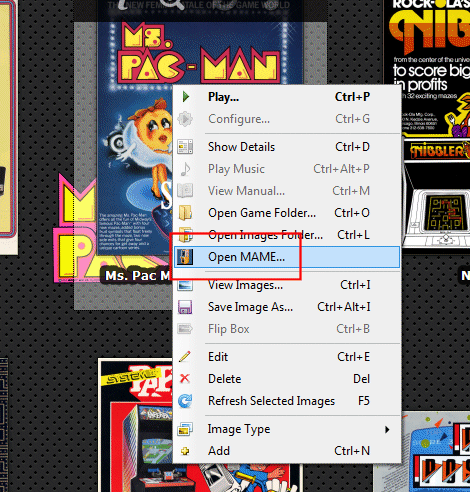Click the blue Refresh Selected Images icon

[185, 401]
